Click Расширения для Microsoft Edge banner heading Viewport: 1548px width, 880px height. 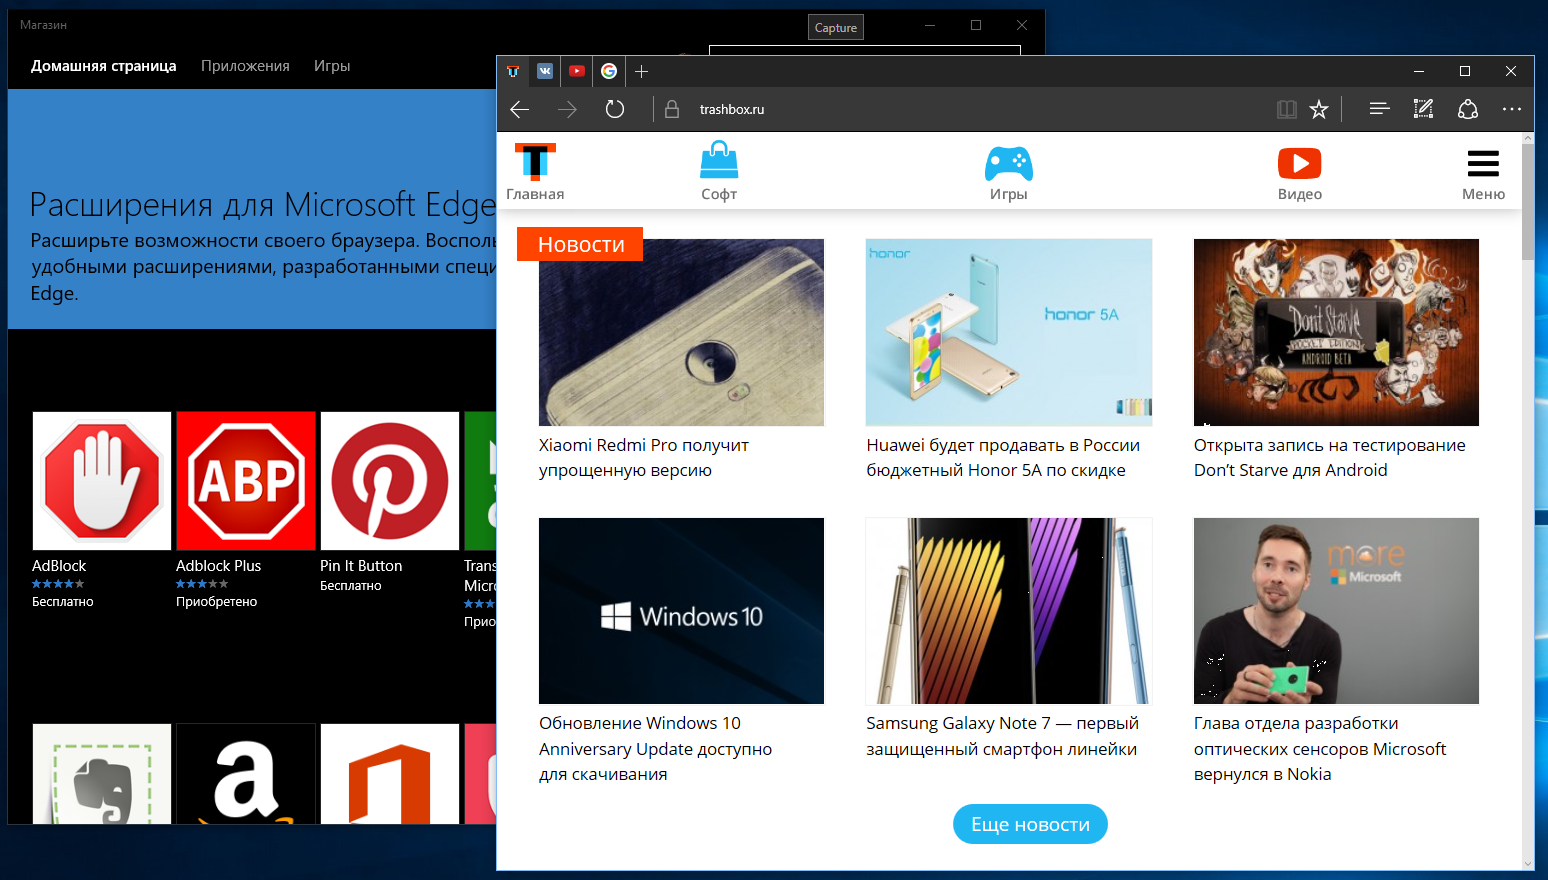click(263, 205)
